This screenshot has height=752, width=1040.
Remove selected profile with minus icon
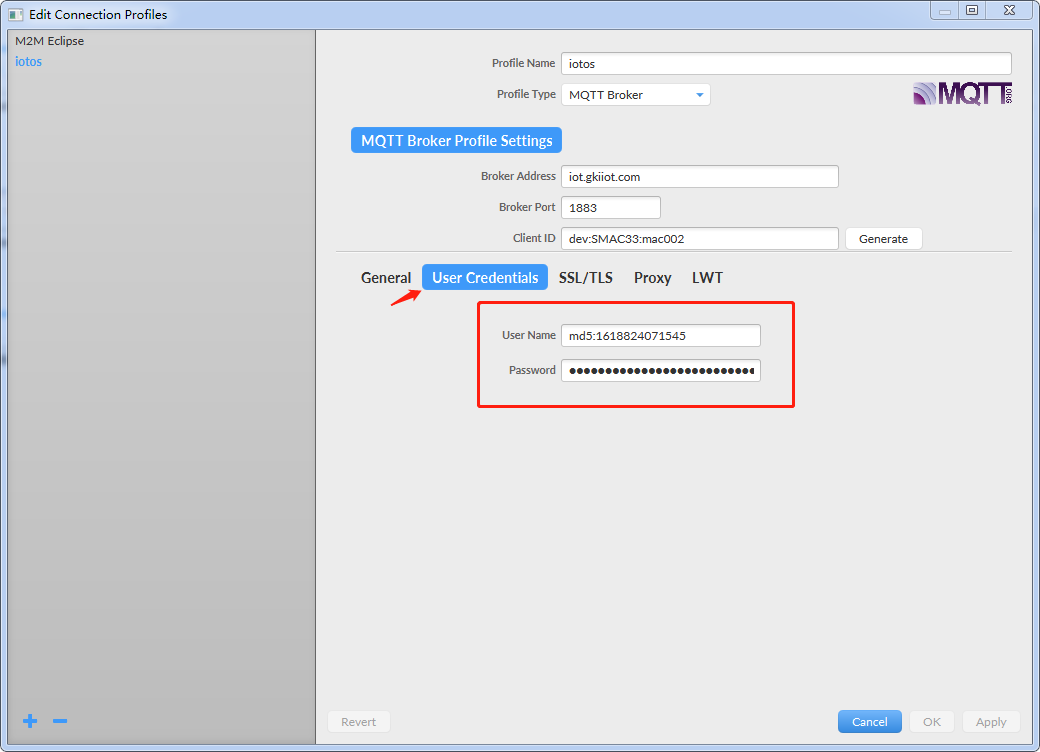(x=60, y=721)
